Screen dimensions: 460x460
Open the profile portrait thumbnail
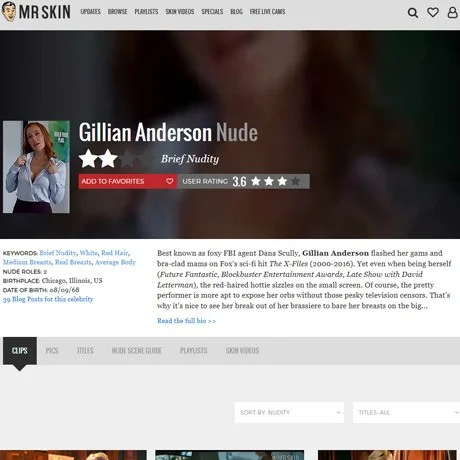tap(36, 167)
